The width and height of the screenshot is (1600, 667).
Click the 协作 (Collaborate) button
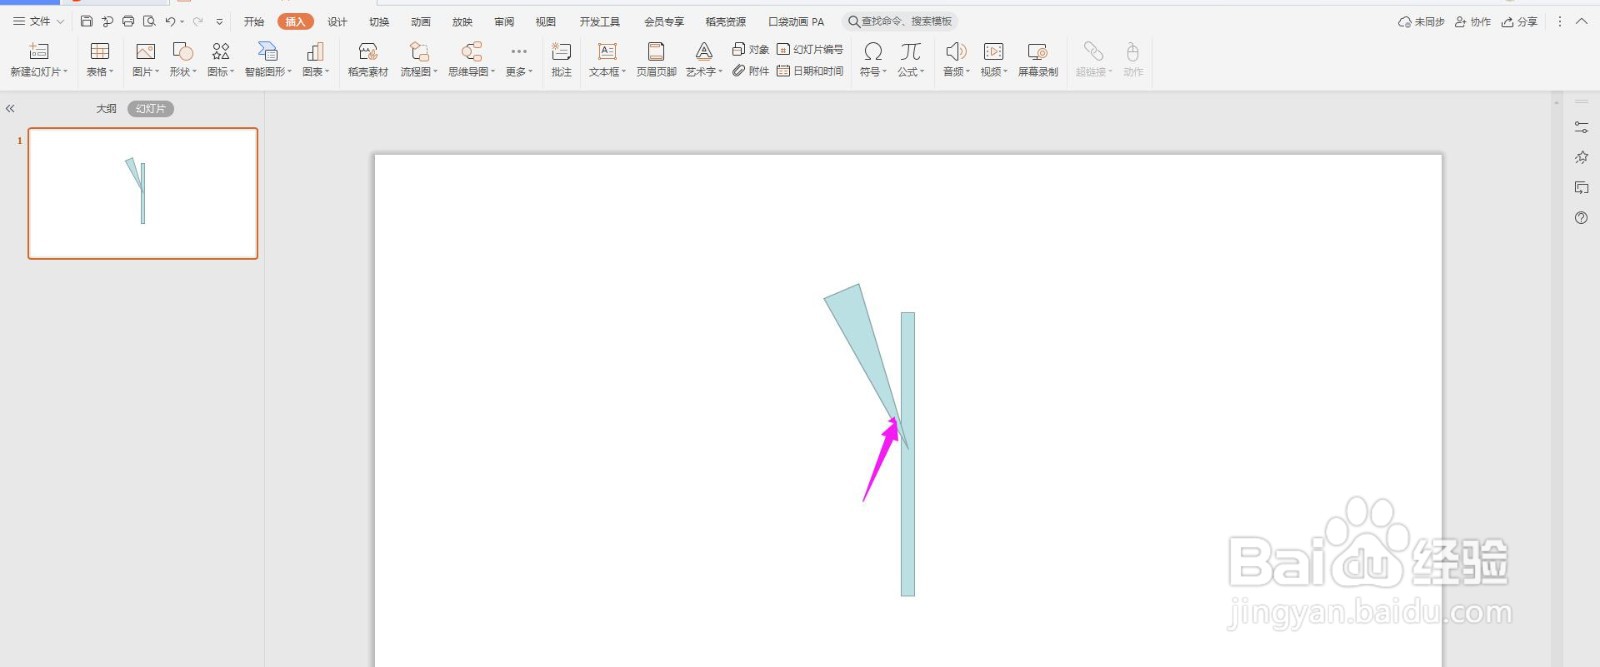point(1473,21)
